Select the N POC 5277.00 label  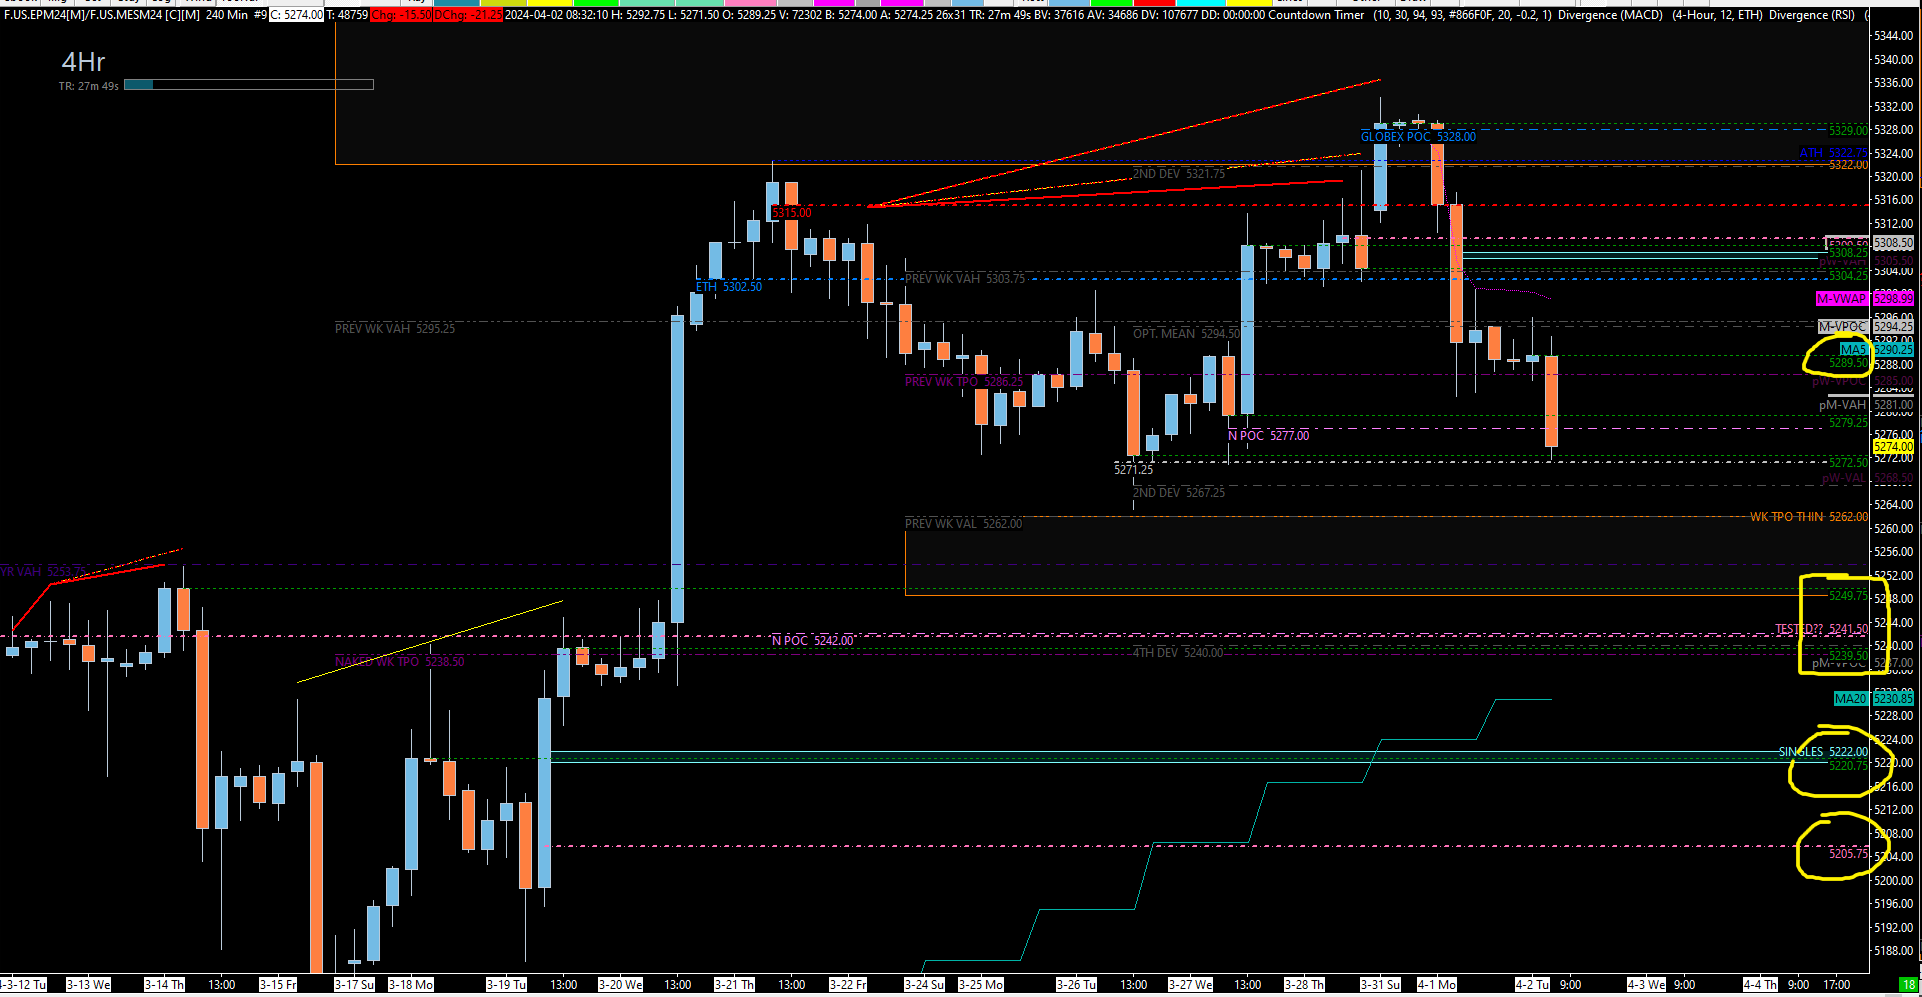(1268, 436)
